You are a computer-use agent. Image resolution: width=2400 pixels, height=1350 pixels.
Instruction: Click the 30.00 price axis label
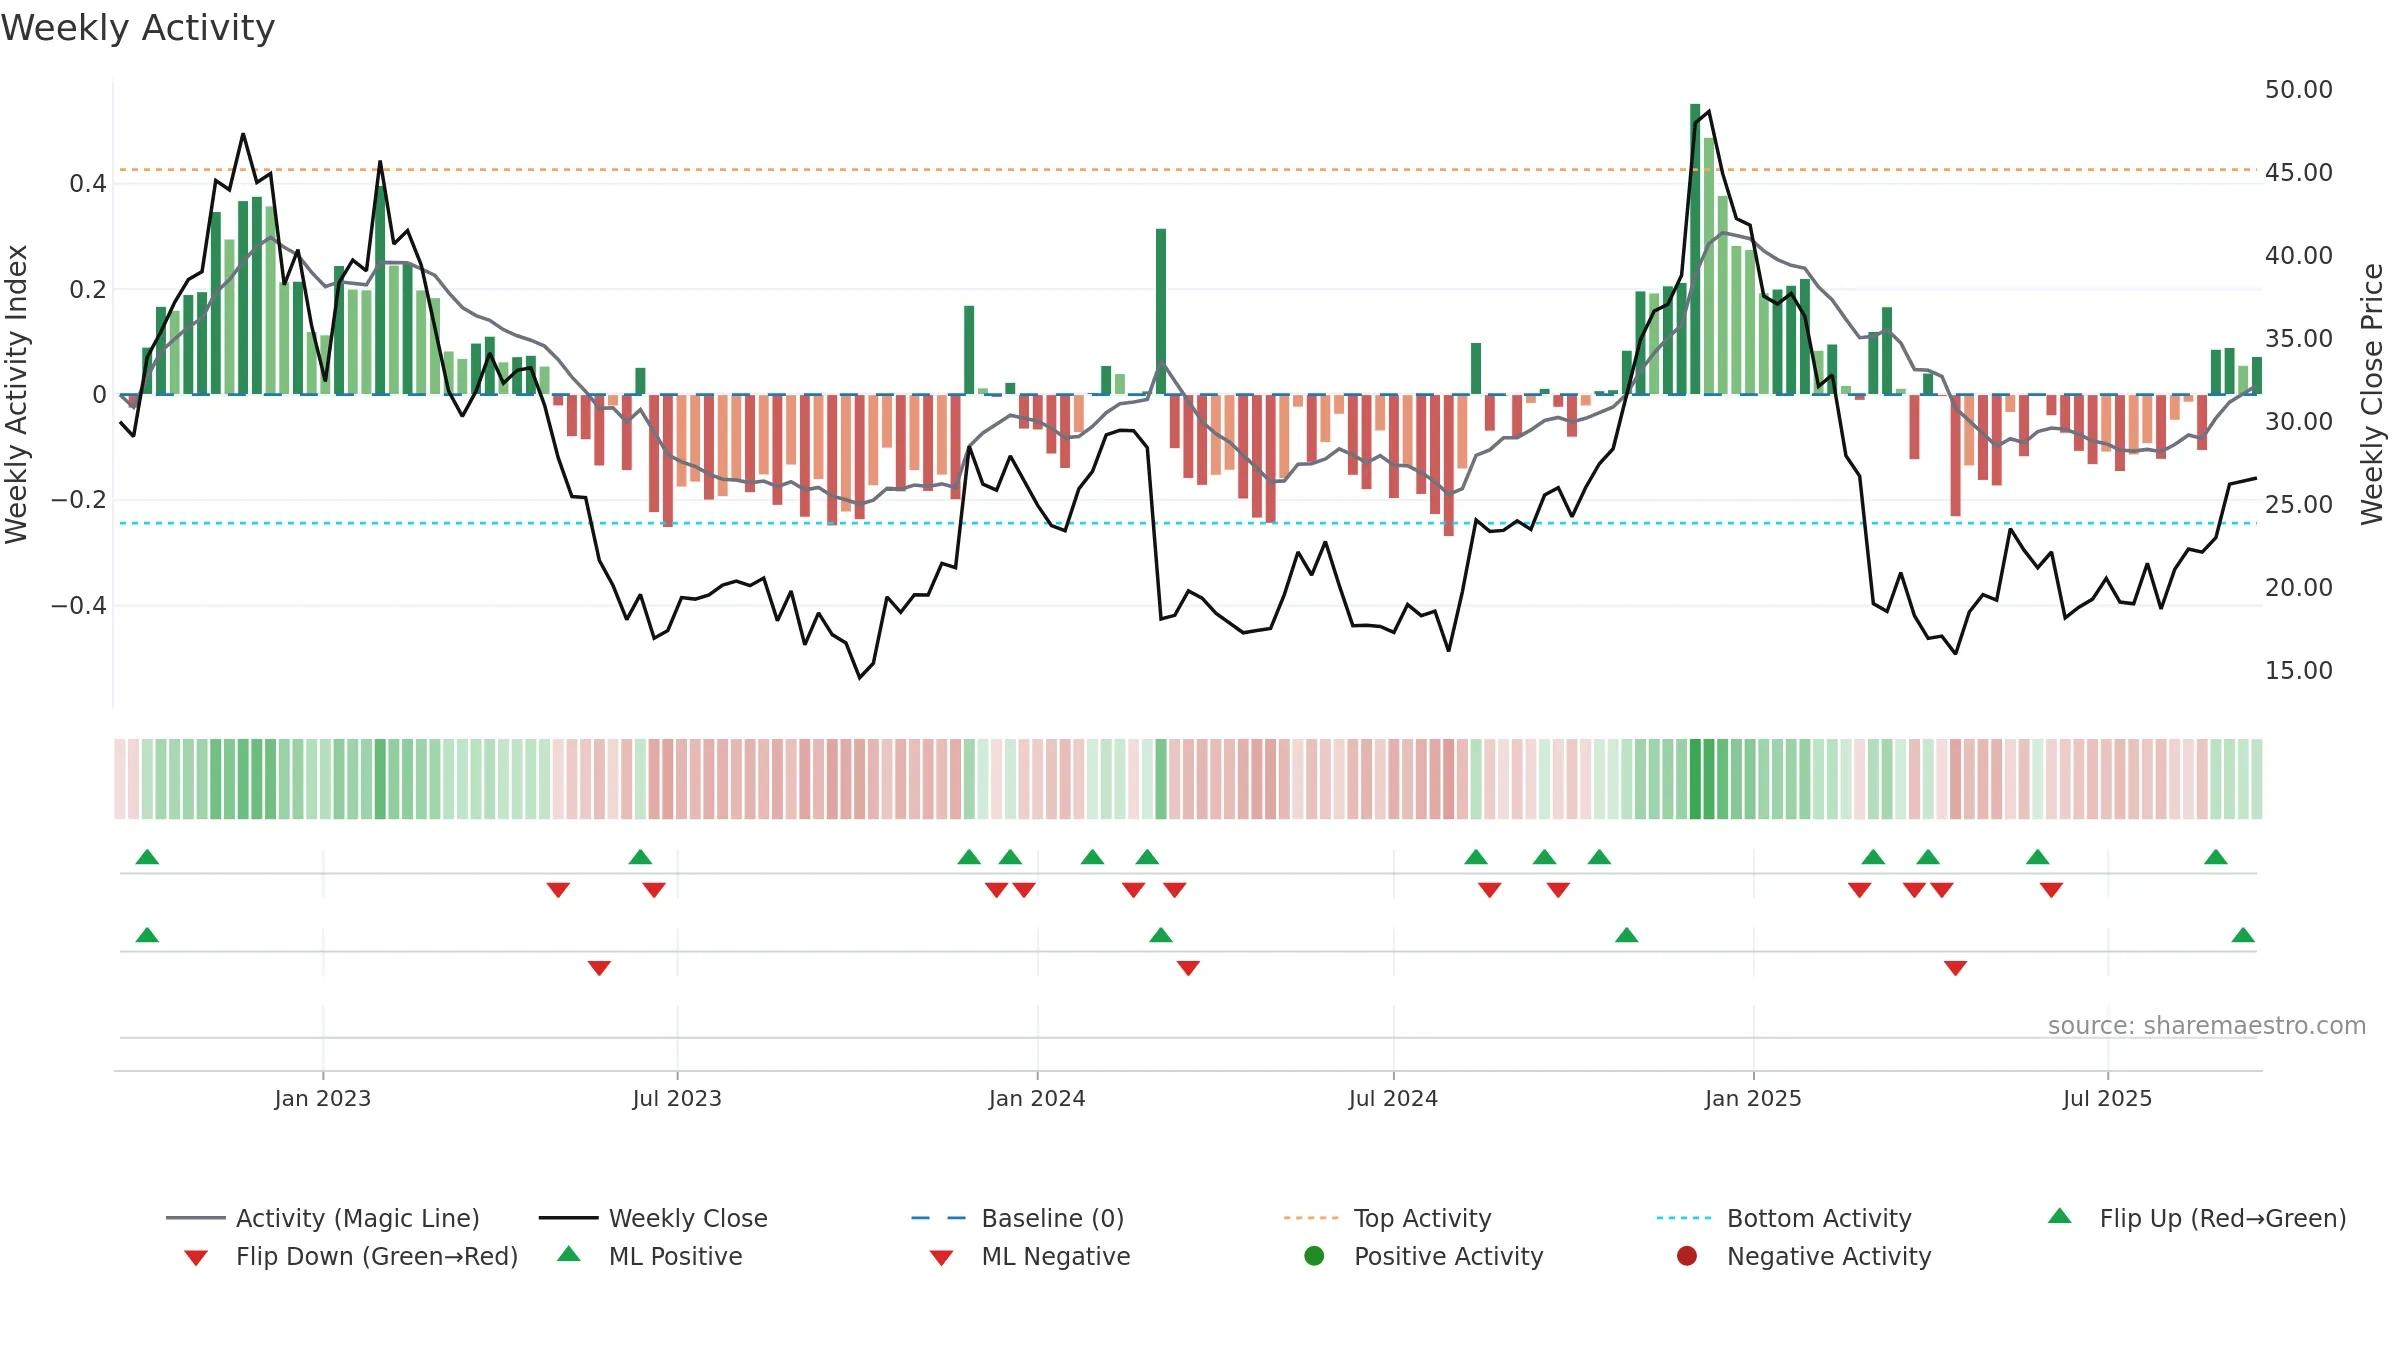(x=2298, y=422)
